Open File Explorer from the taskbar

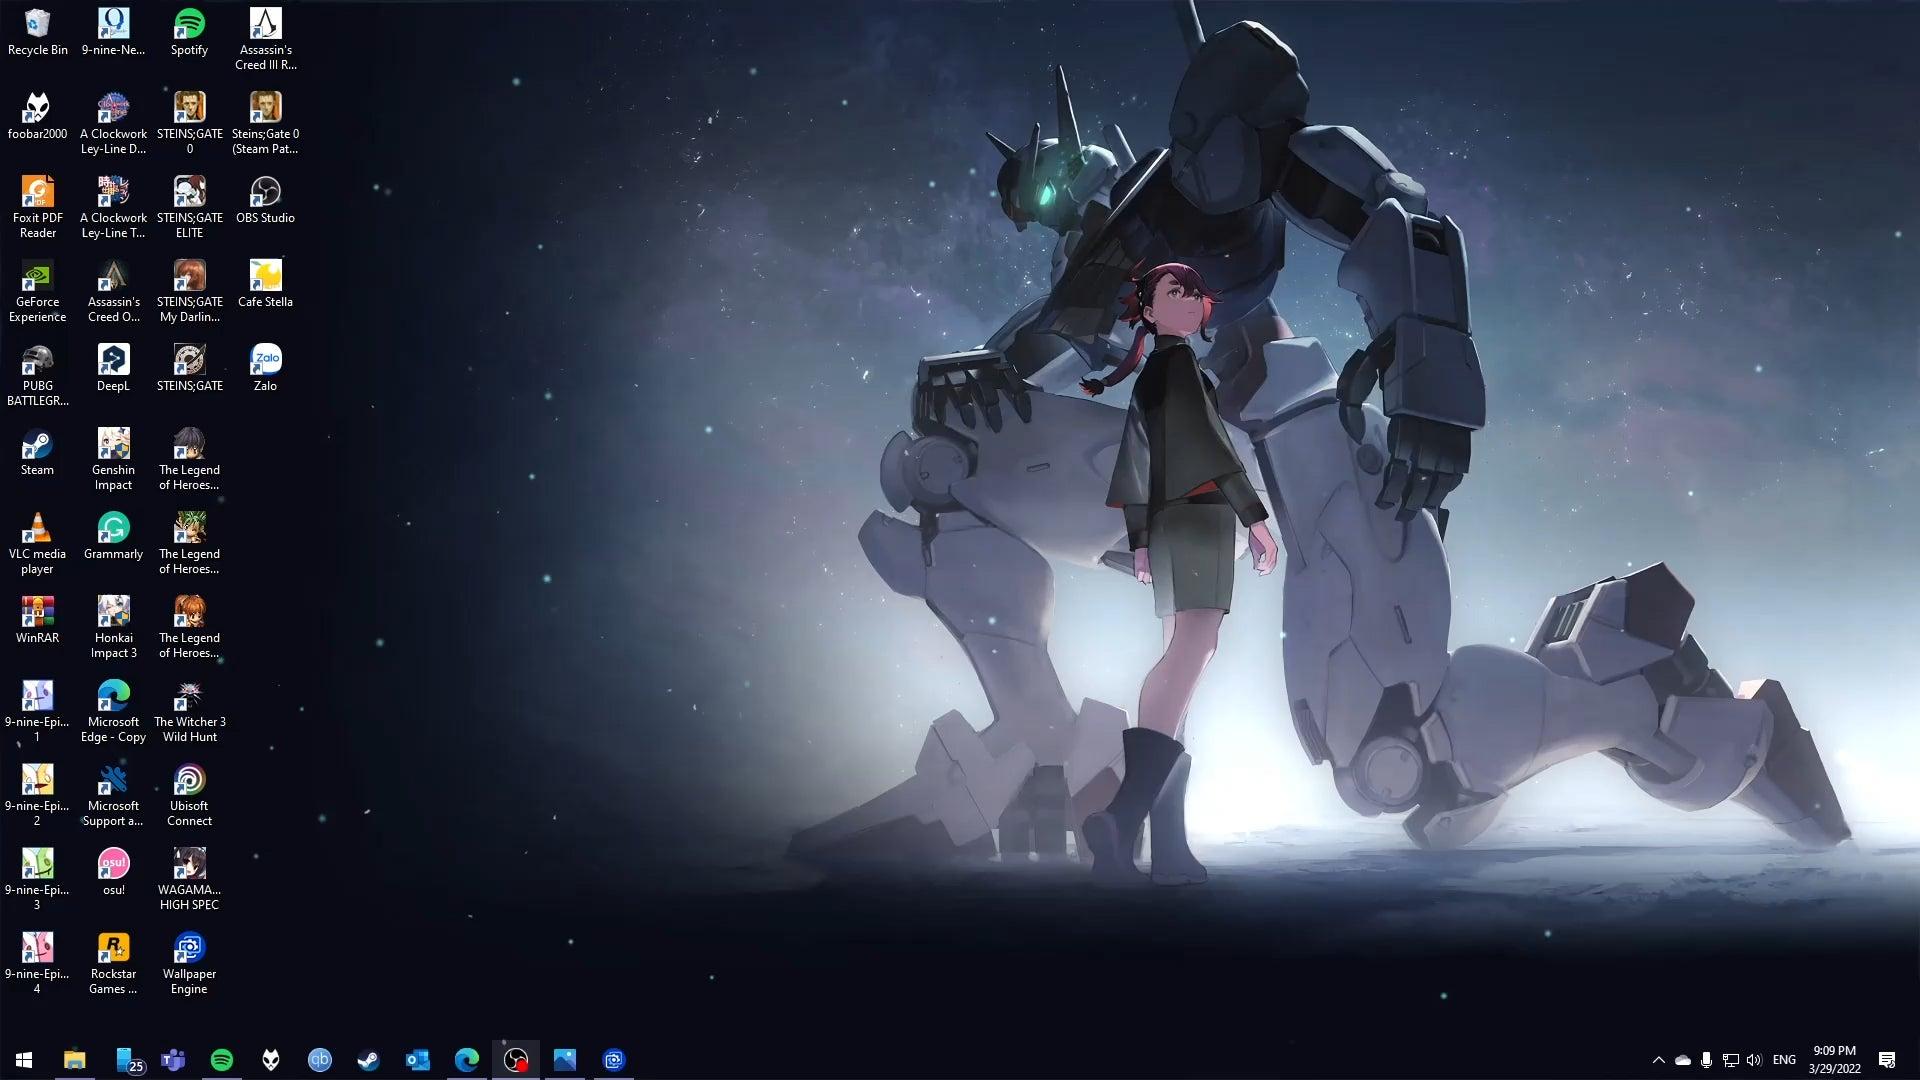[x=74, y=1059]
